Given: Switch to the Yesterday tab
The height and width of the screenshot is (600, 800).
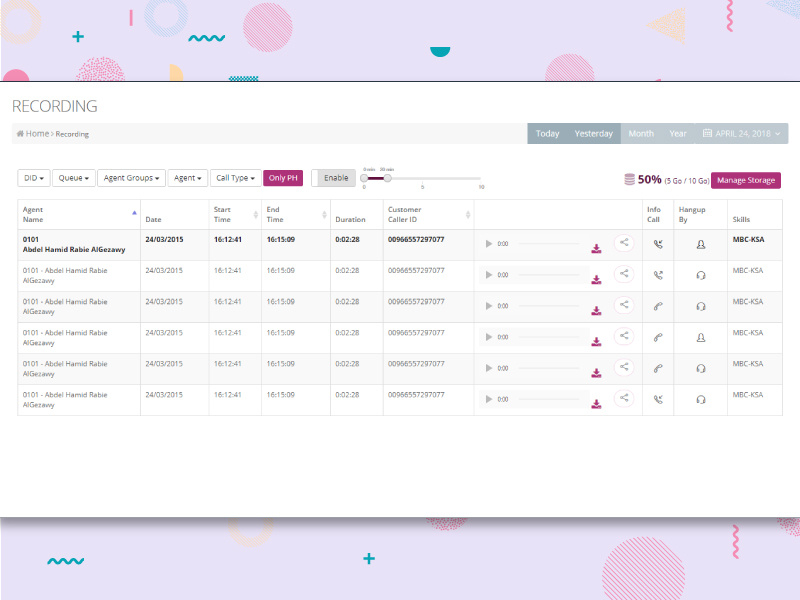Looking at the screenshot, I should pyautogui.click(x=594, y=132).
